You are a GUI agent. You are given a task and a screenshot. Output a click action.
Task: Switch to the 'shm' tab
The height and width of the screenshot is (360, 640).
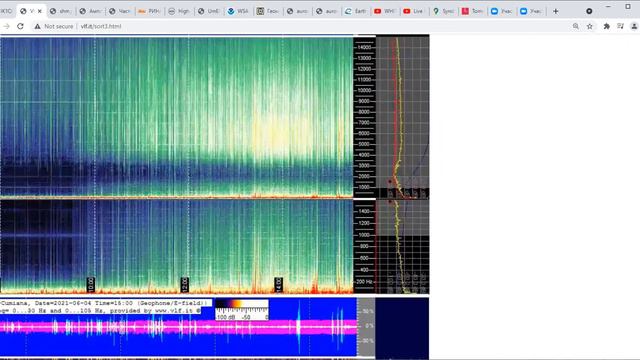(x=60, y=11)
